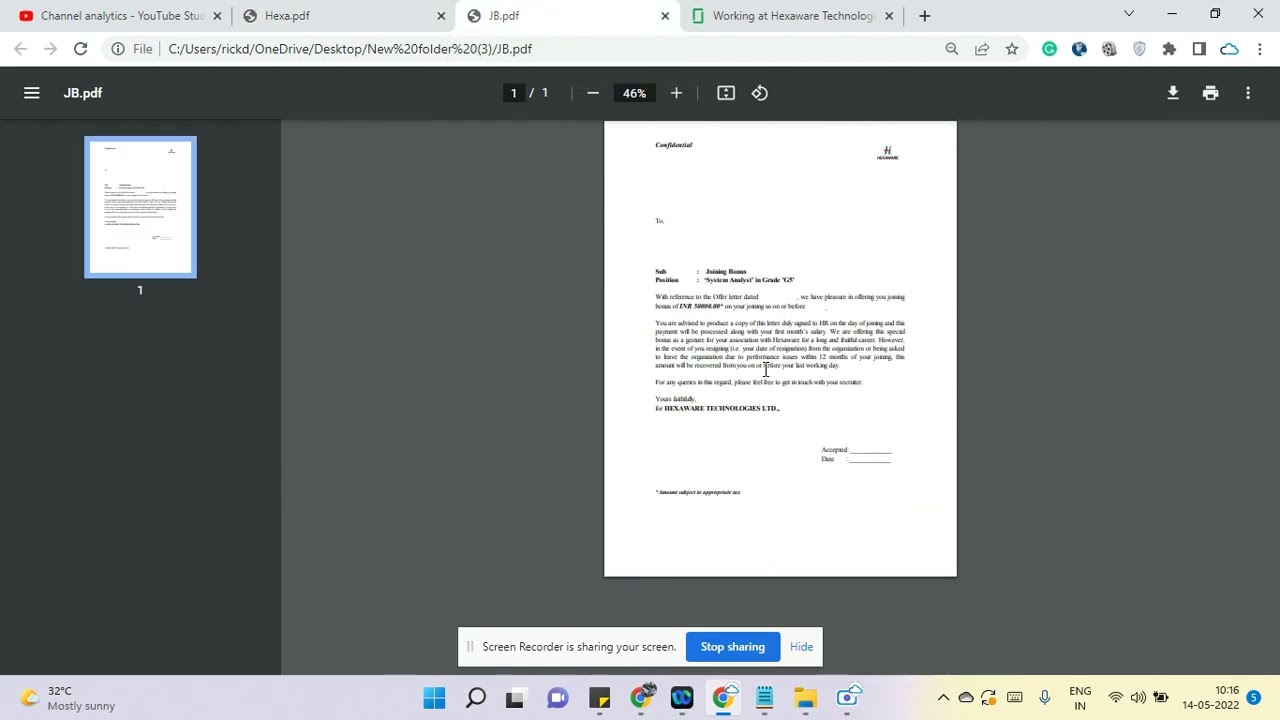The image size is (1280, 720).
Task: Open the Chrome three-dot menu
Action: (1260, 49)
